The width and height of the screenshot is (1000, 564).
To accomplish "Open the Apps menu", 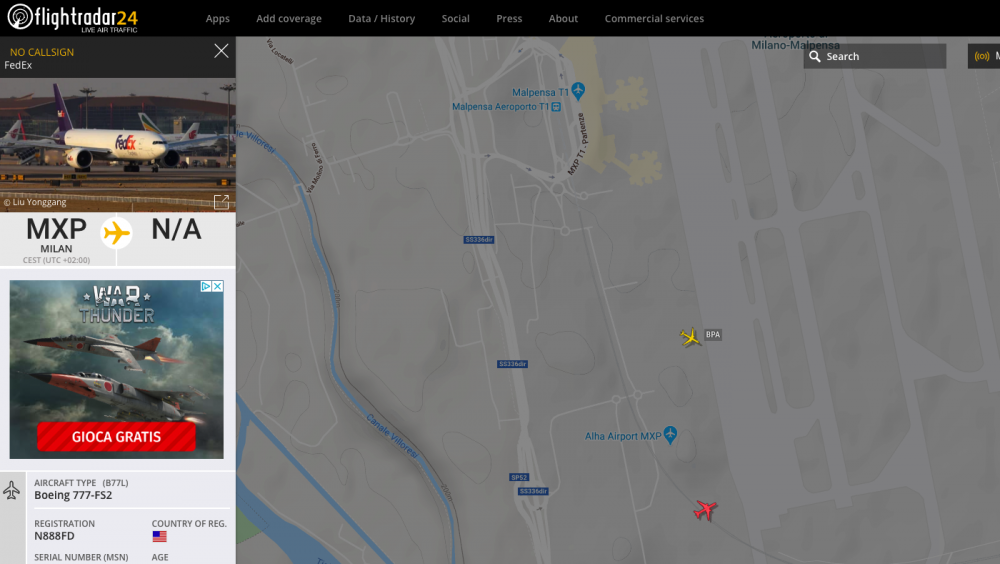I will (217, 18).
